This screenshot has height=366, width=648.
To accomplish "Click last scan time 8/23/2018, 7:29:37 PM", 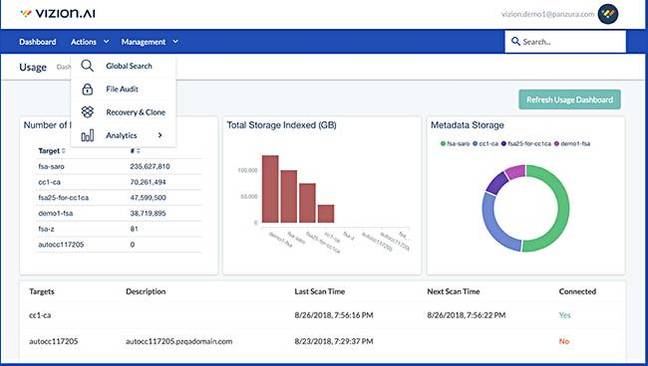I will [x=334, y=341].
